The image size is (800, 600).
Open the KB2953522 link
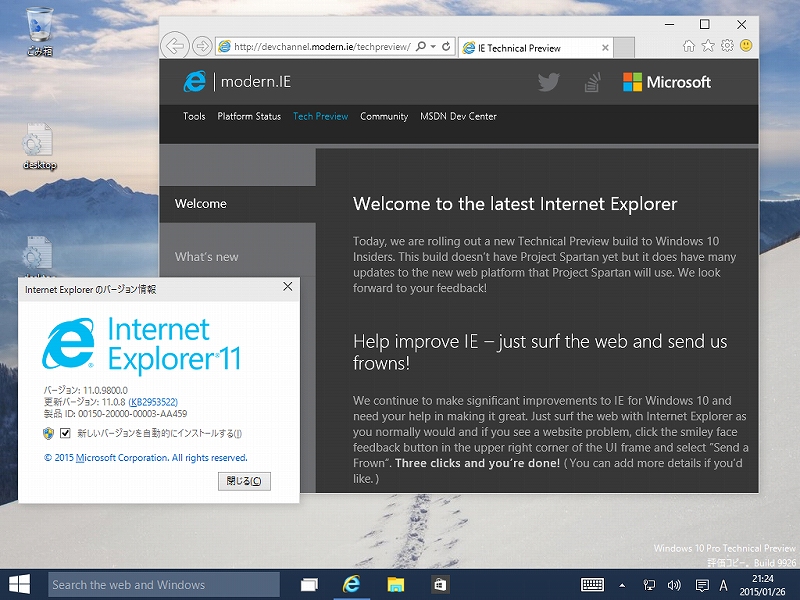point(153,402)
